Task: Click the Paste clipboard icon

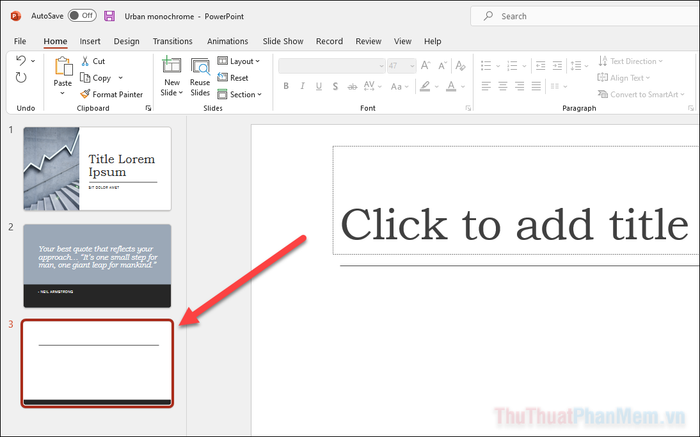Action: click(x=63, y=68)
